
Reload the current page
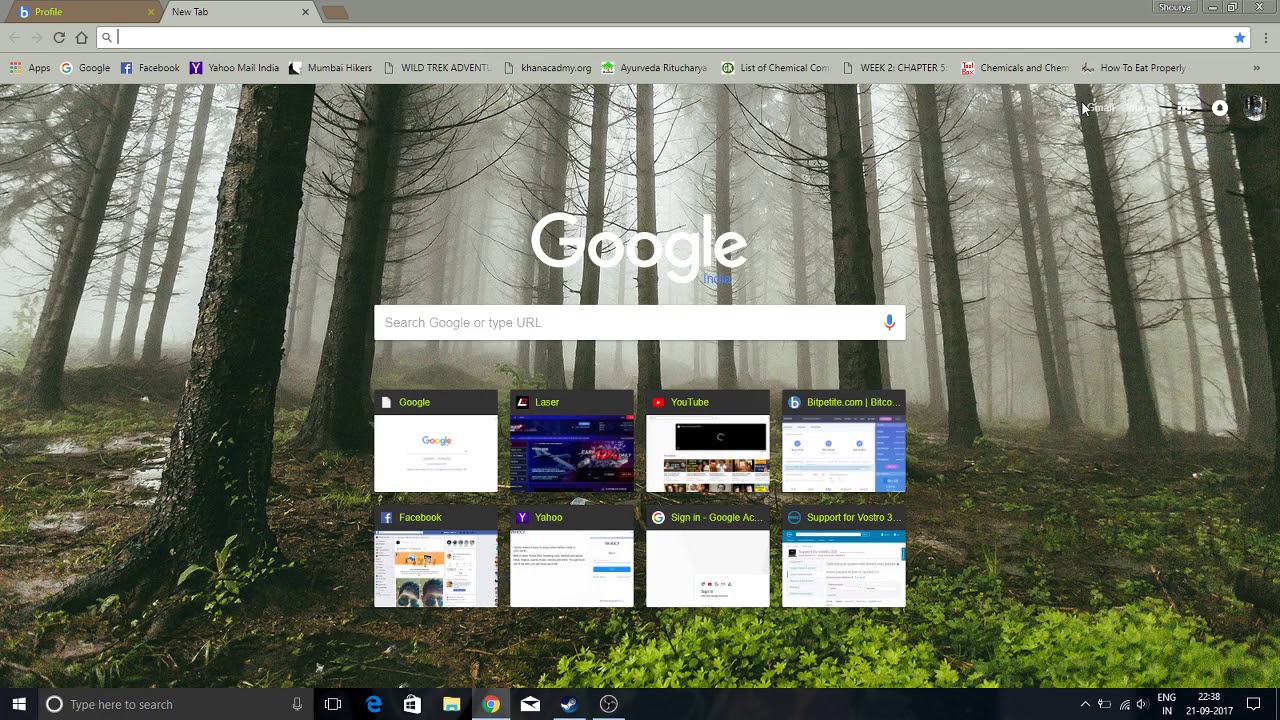59,37
